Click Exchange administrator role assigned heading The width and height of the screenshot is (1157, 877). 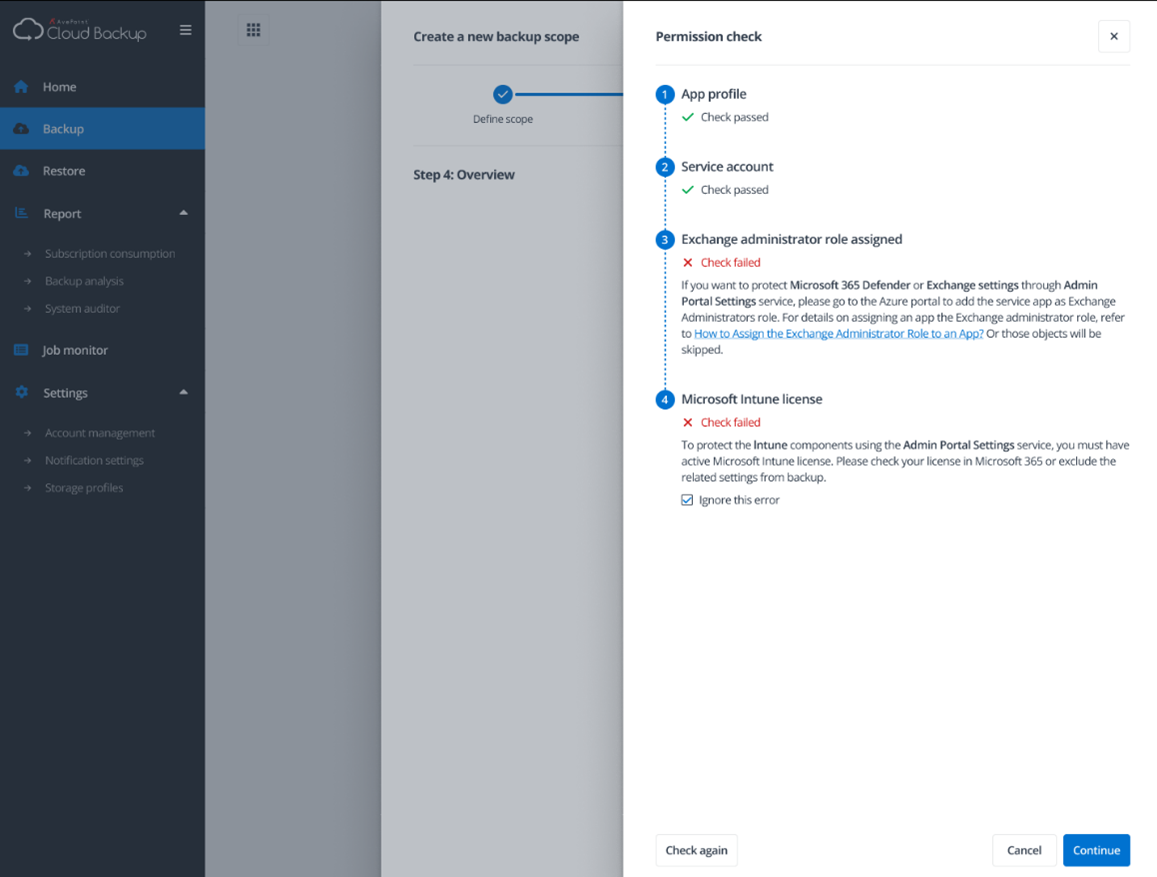point(791,240)
